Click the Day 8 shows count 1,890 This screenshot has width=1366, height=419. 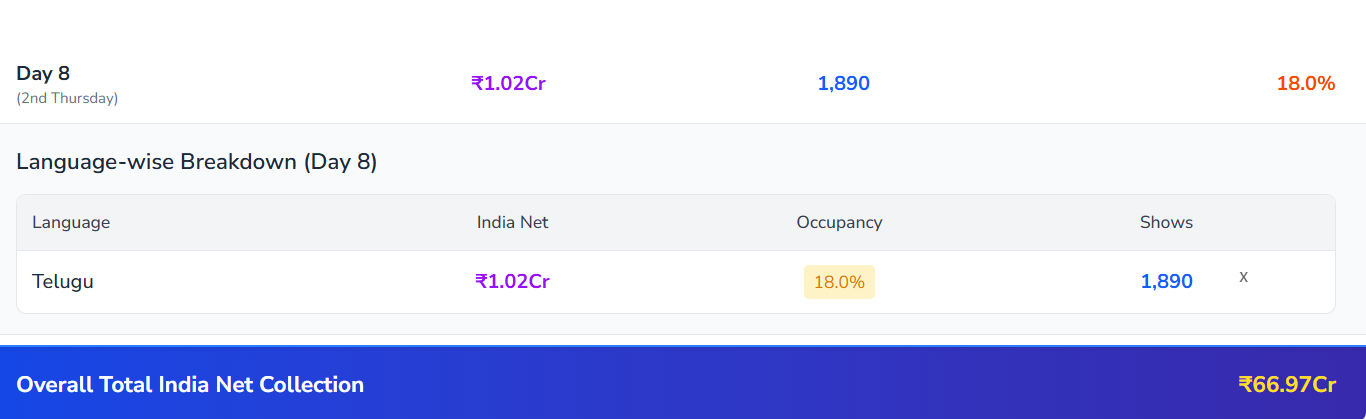click(843, 84)
